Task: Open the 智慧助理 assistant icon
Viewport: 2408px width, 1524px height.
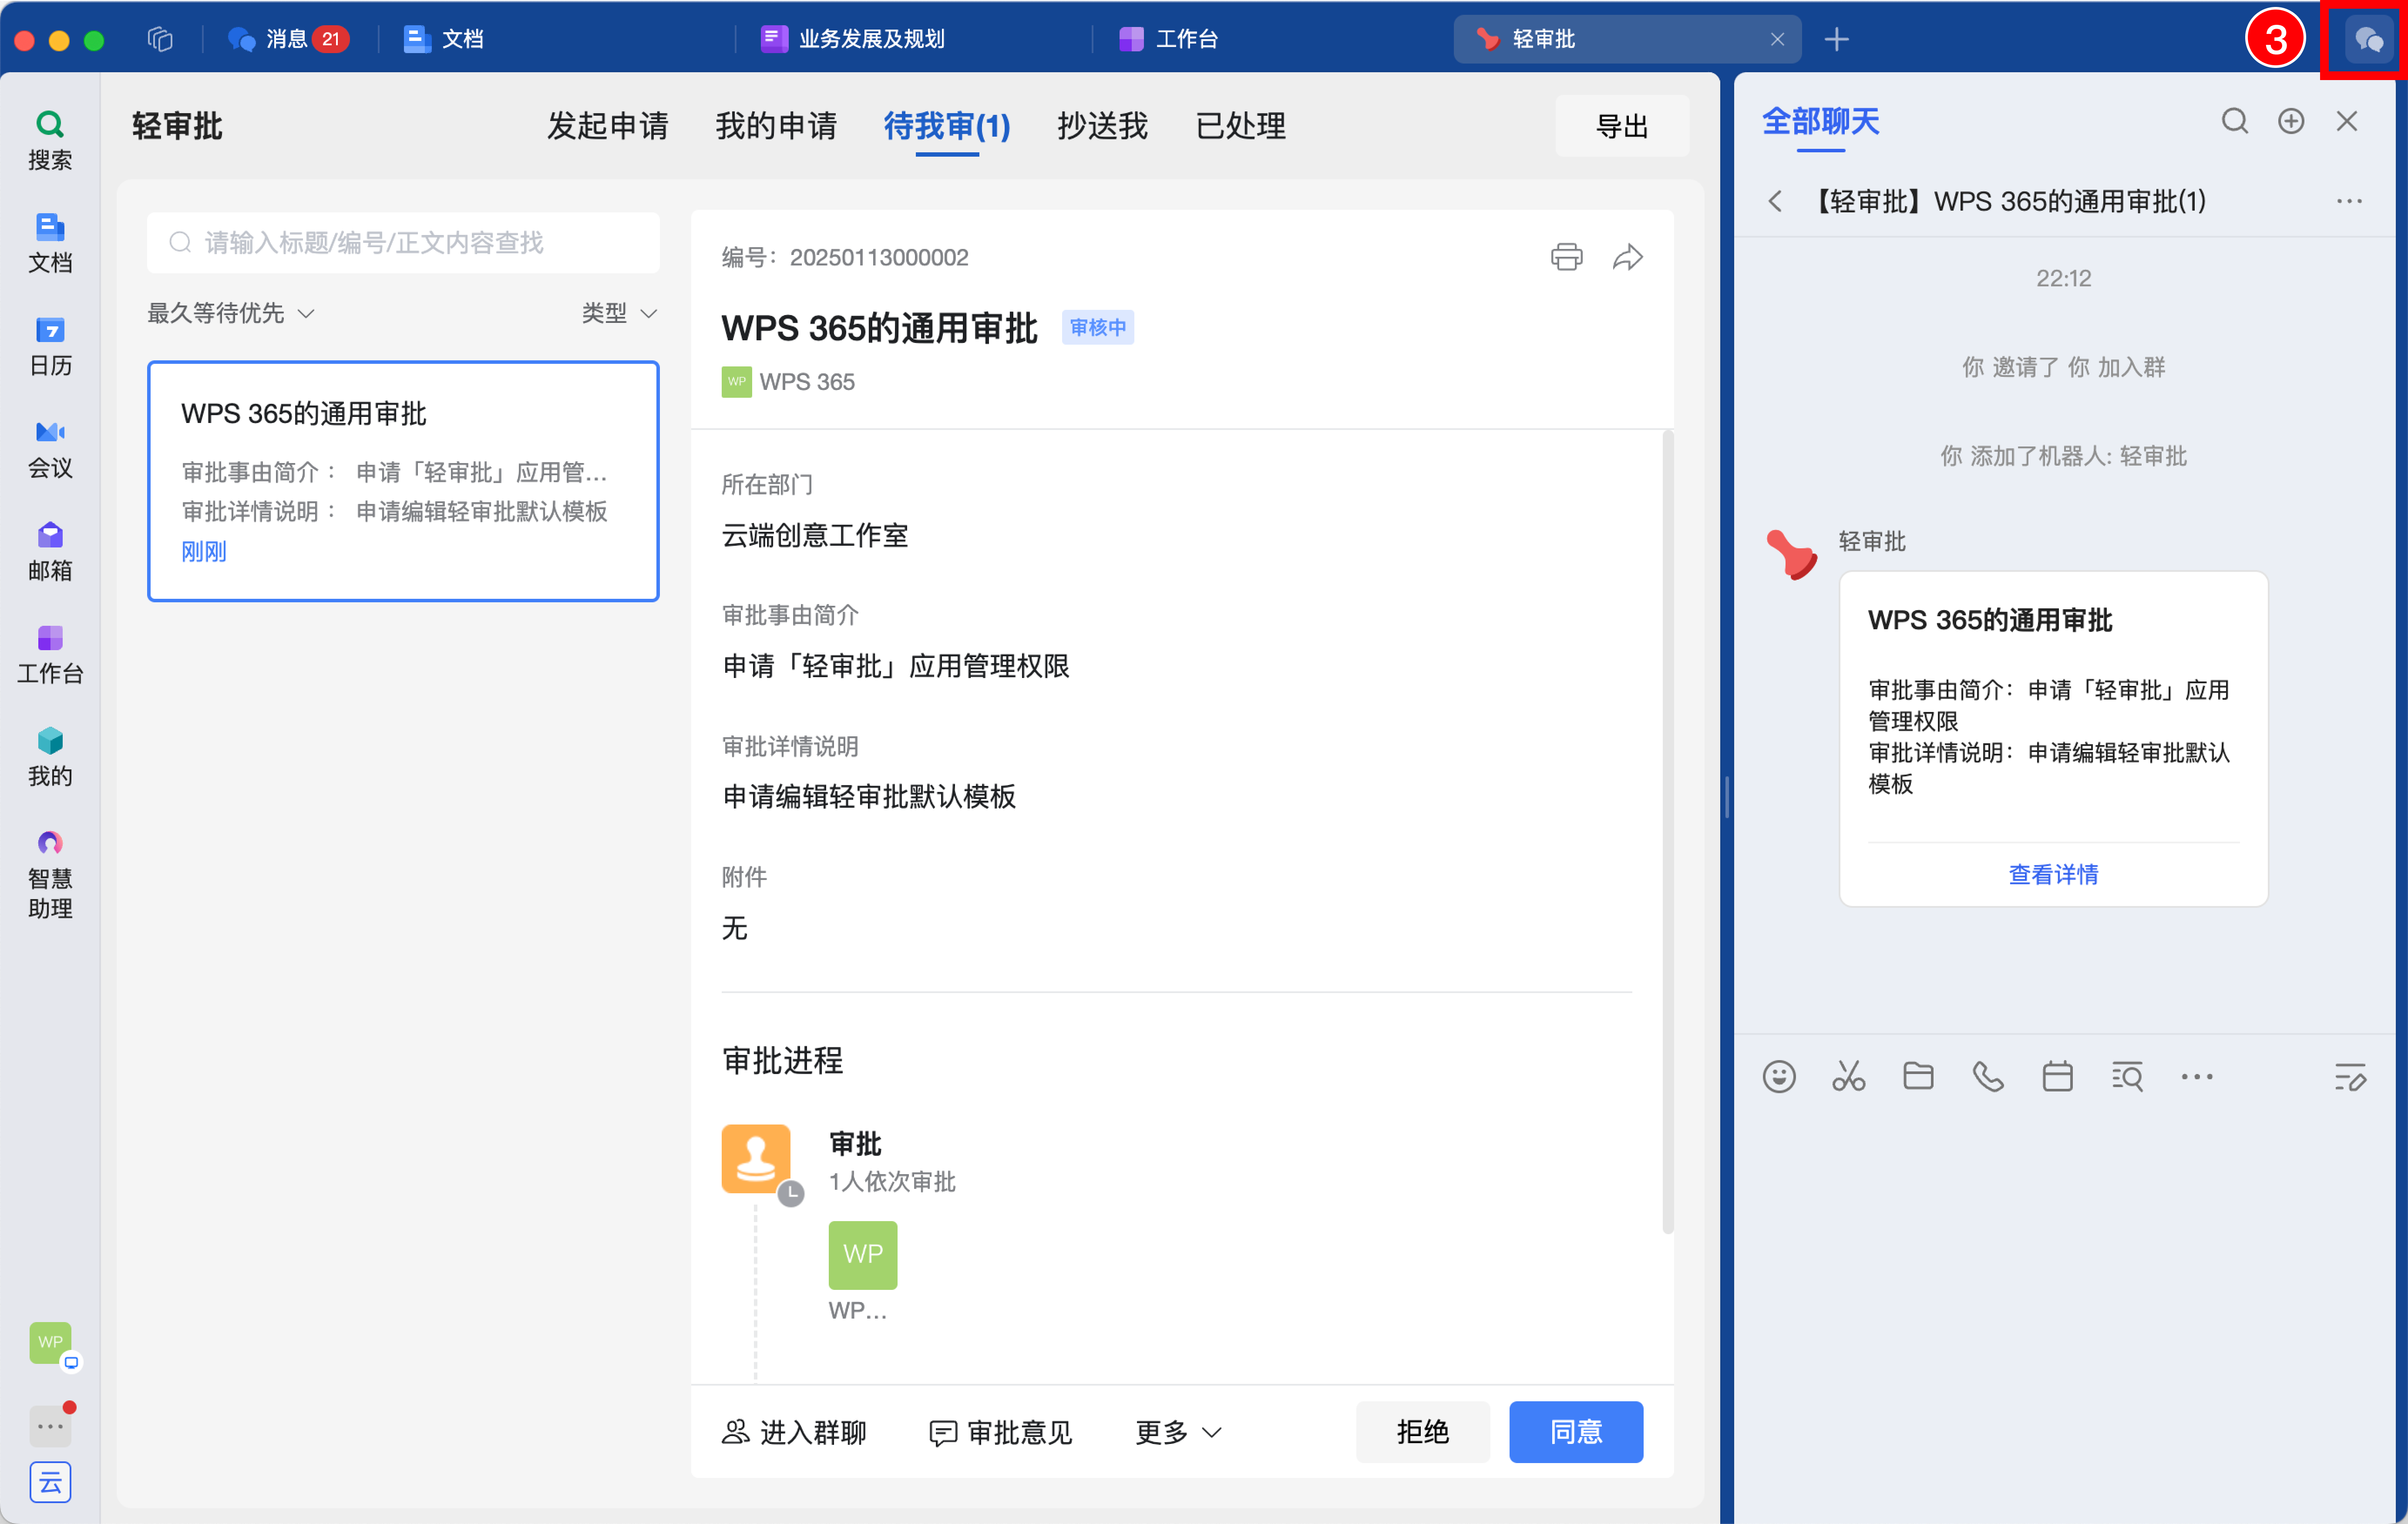Action: (x=50, y=875)
